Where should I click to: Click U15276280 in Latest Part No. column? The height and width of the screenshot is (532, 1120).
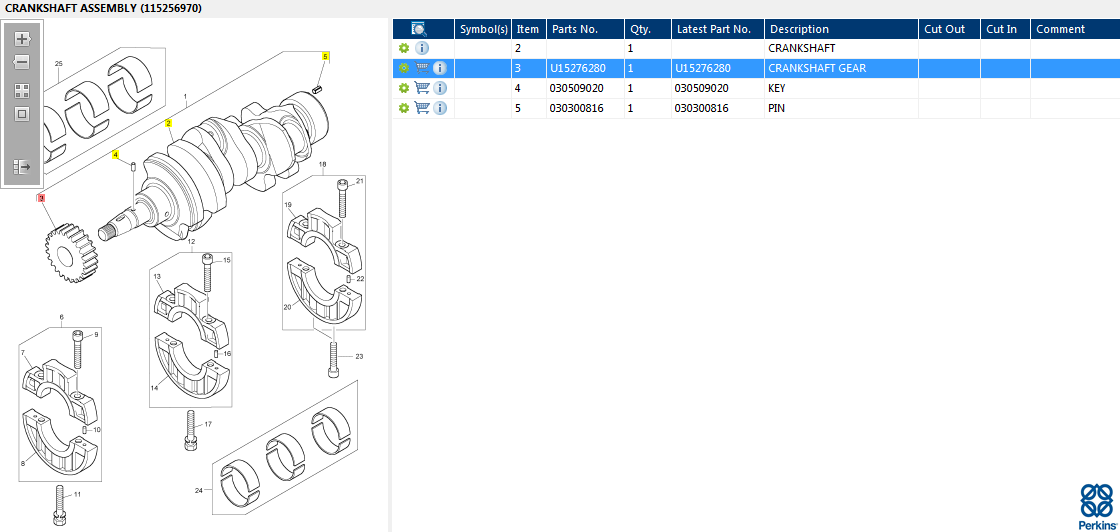point(703,69)
